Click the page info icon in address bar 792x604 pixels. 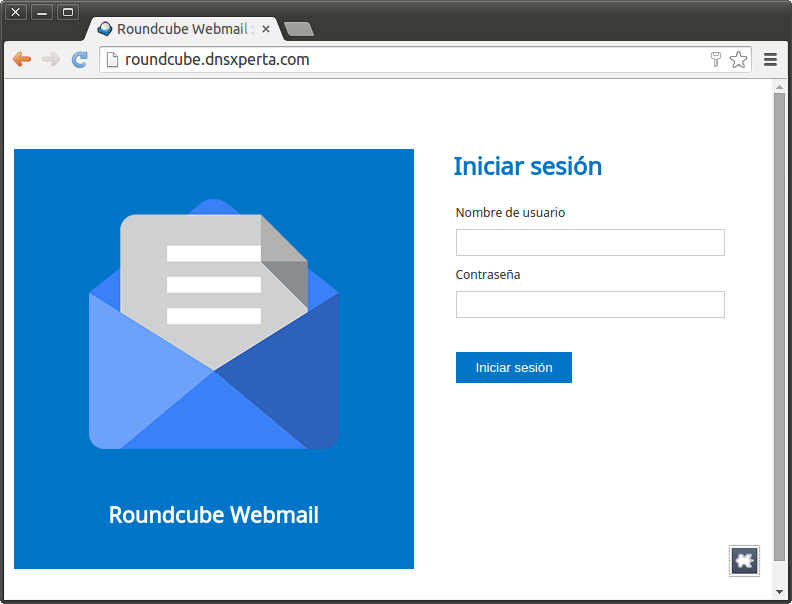[x=112, y=60]
